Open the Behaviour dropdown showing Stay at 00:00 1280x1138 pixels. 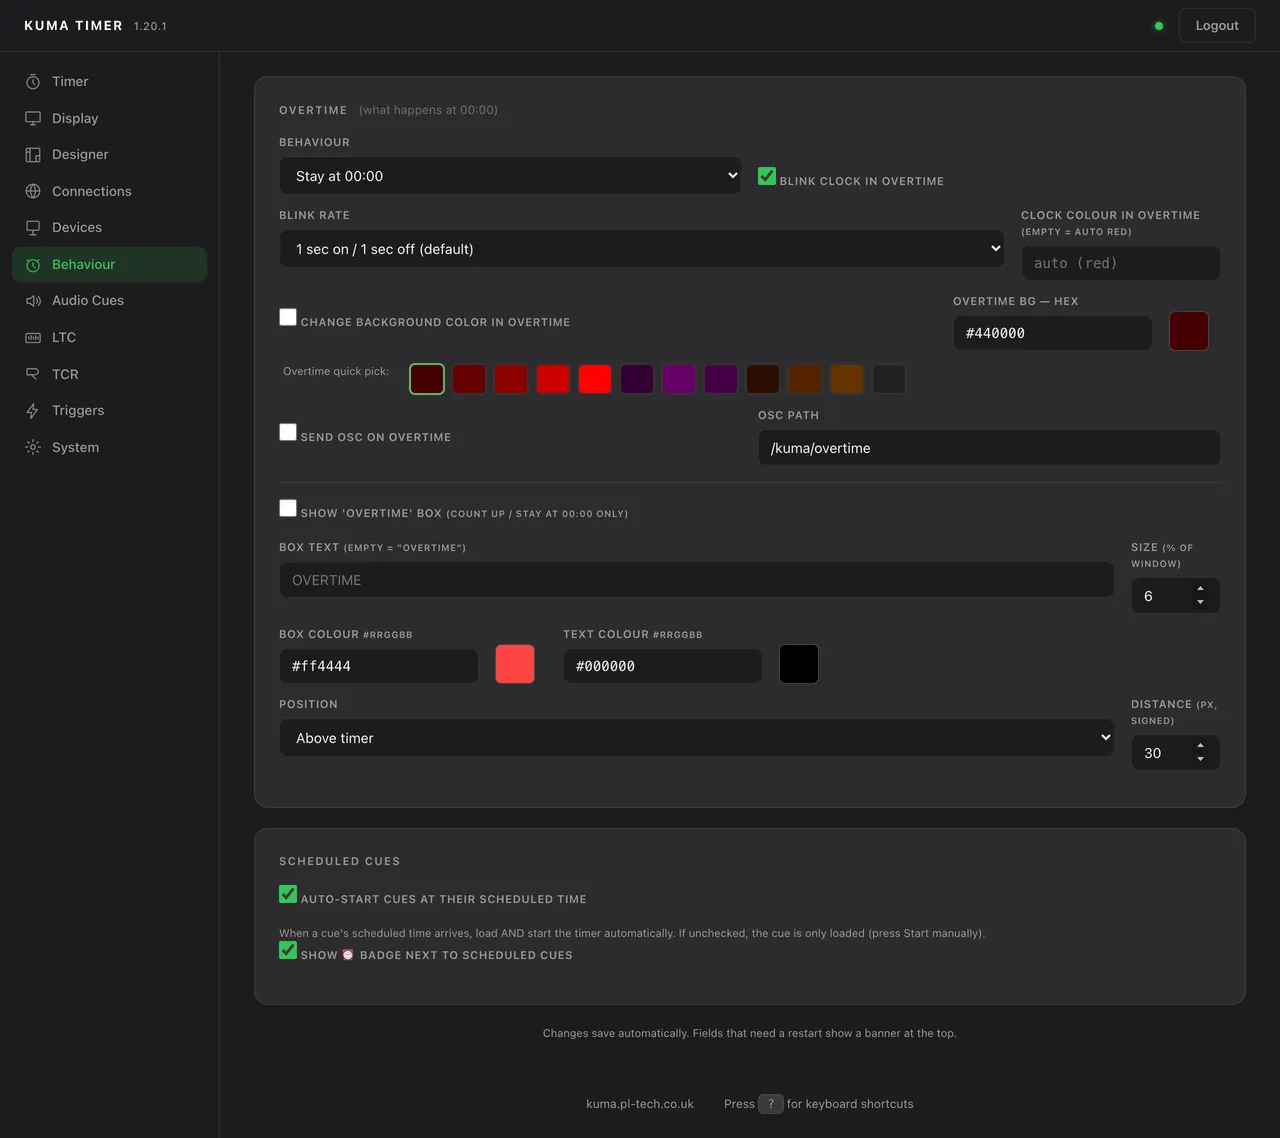[510, 176]
